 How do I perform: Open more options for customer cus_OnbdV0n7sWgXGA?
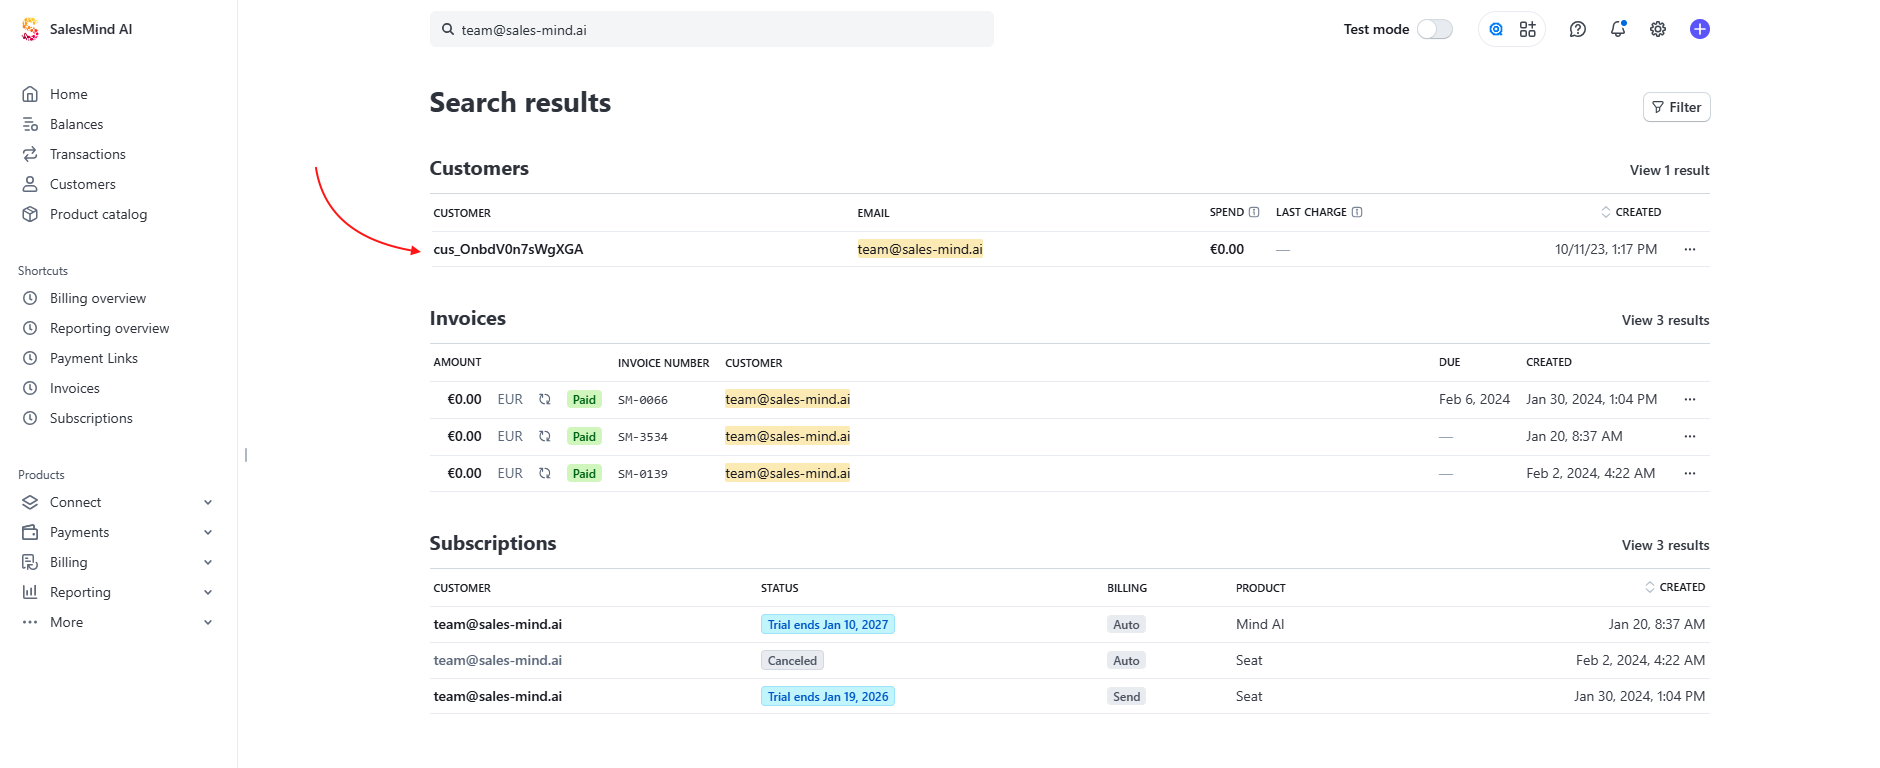1689,249
